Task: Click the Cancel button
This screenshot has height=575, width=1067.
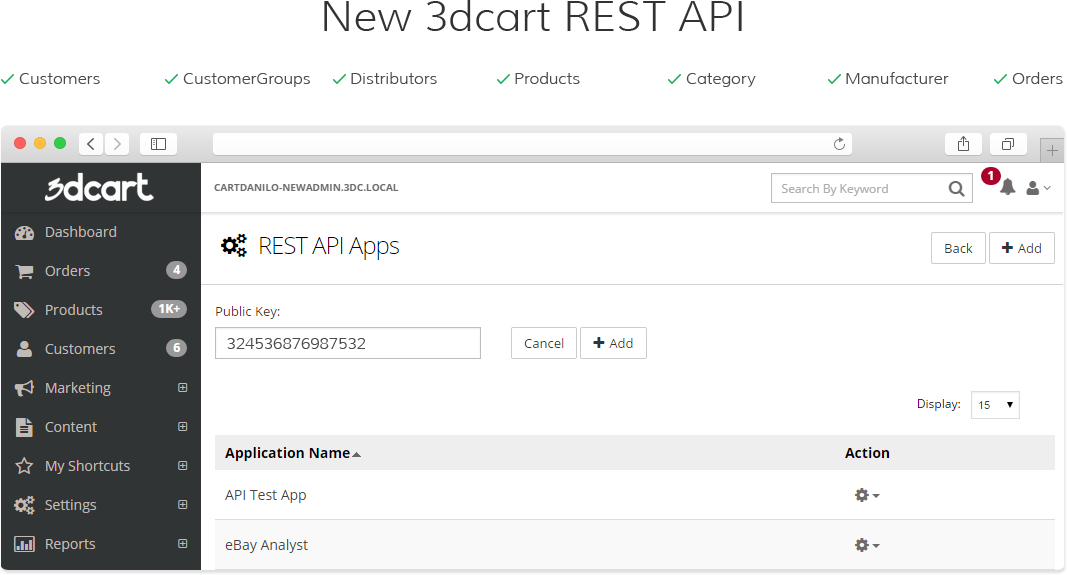Action: pos(544,343)
